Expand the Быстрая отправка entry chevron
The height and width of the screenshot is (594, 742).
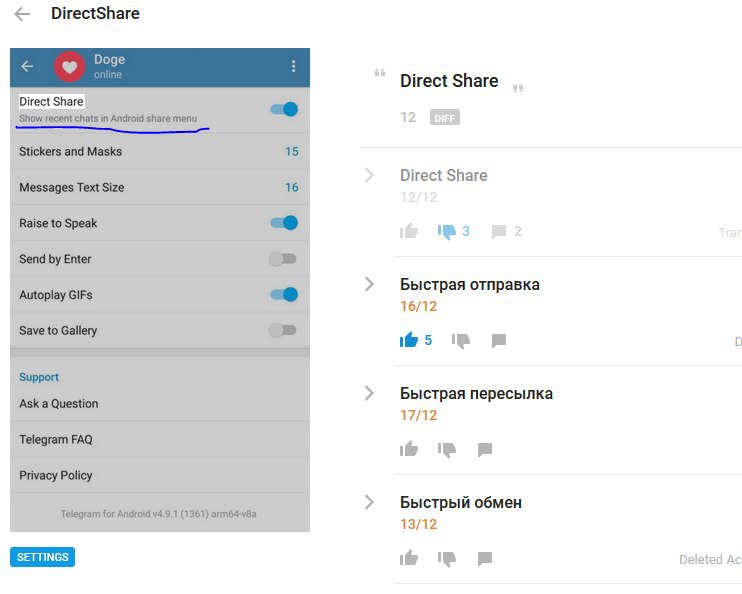(x=370, y=284)
